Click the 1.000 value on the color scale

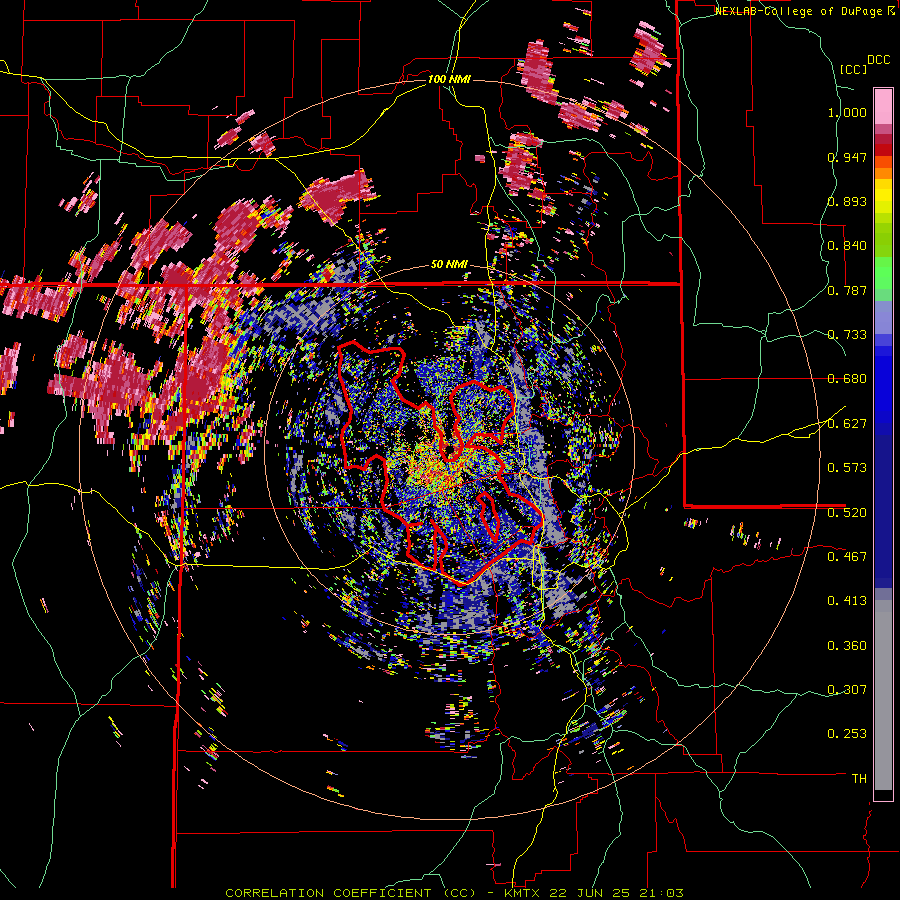pos(847,112)
